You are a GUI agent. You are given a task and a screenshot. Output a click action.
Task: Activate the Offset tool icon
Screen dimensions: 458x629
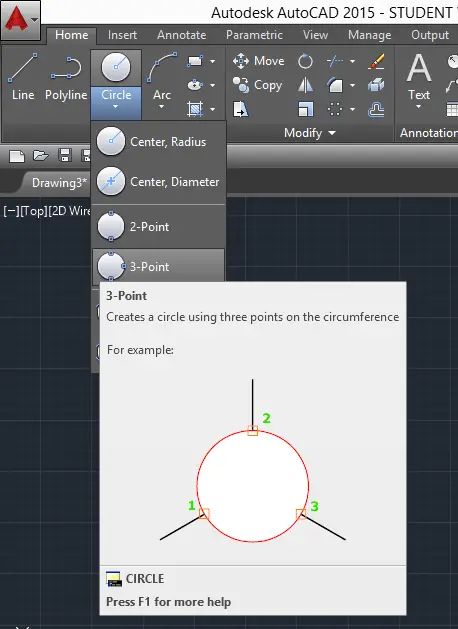(376, 109)
